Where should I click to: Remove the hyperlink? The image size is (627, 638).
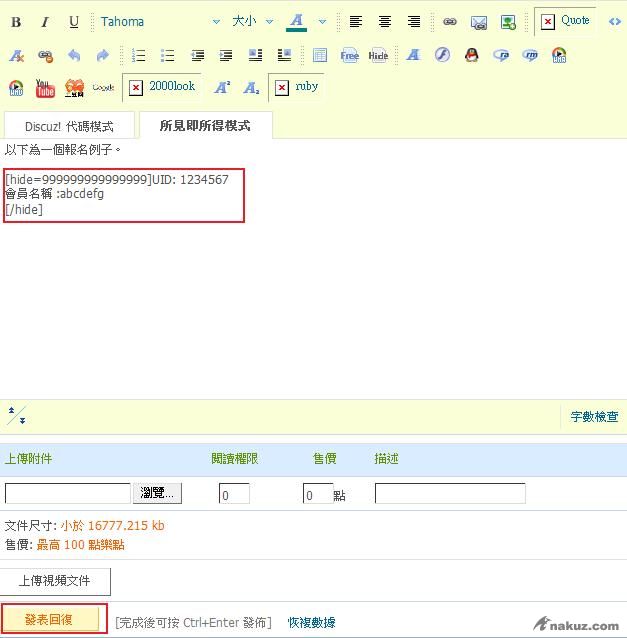point(45,56)
